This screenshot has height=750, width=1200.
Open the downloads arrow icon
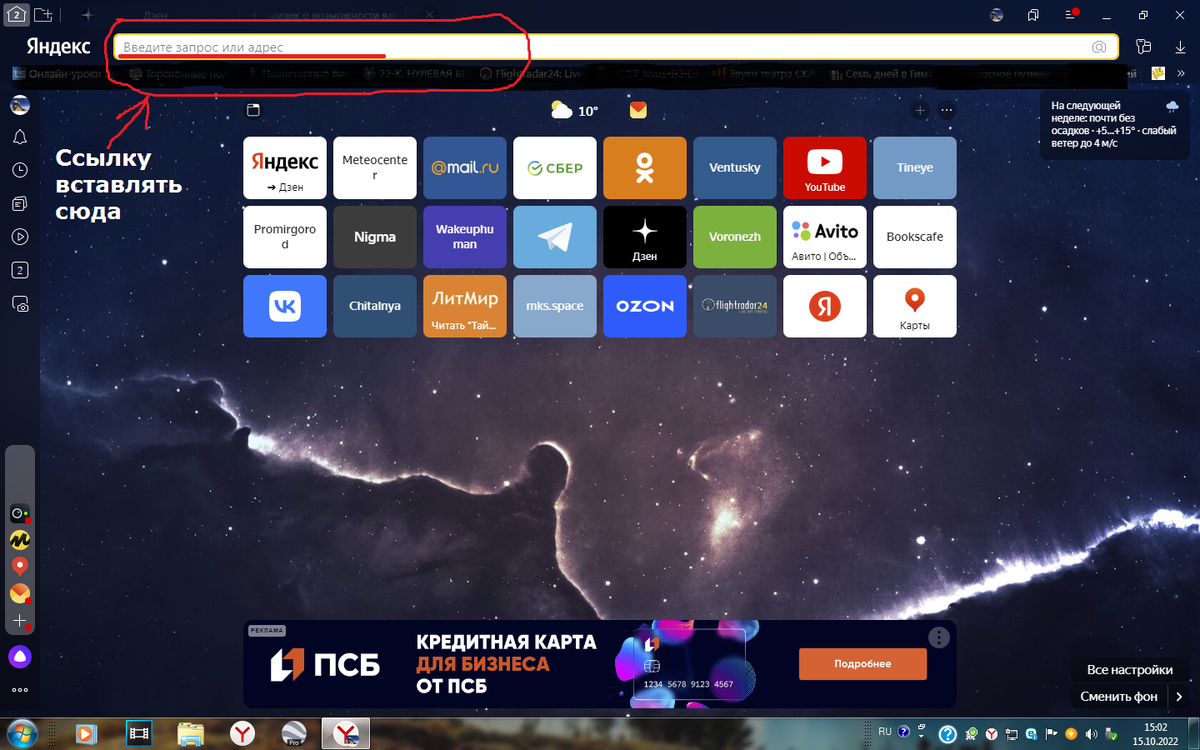pos(1180,47)
